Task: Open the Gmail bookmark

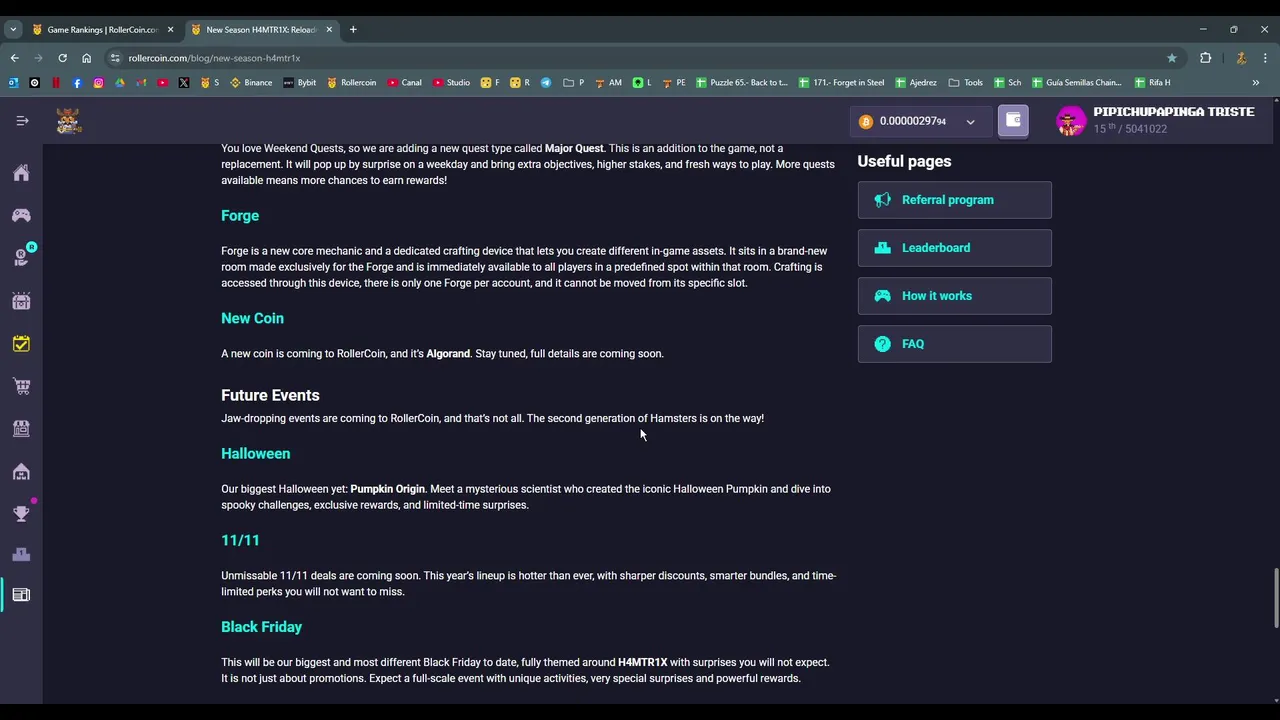Action: pyautogui.click(x=141, y=83)
